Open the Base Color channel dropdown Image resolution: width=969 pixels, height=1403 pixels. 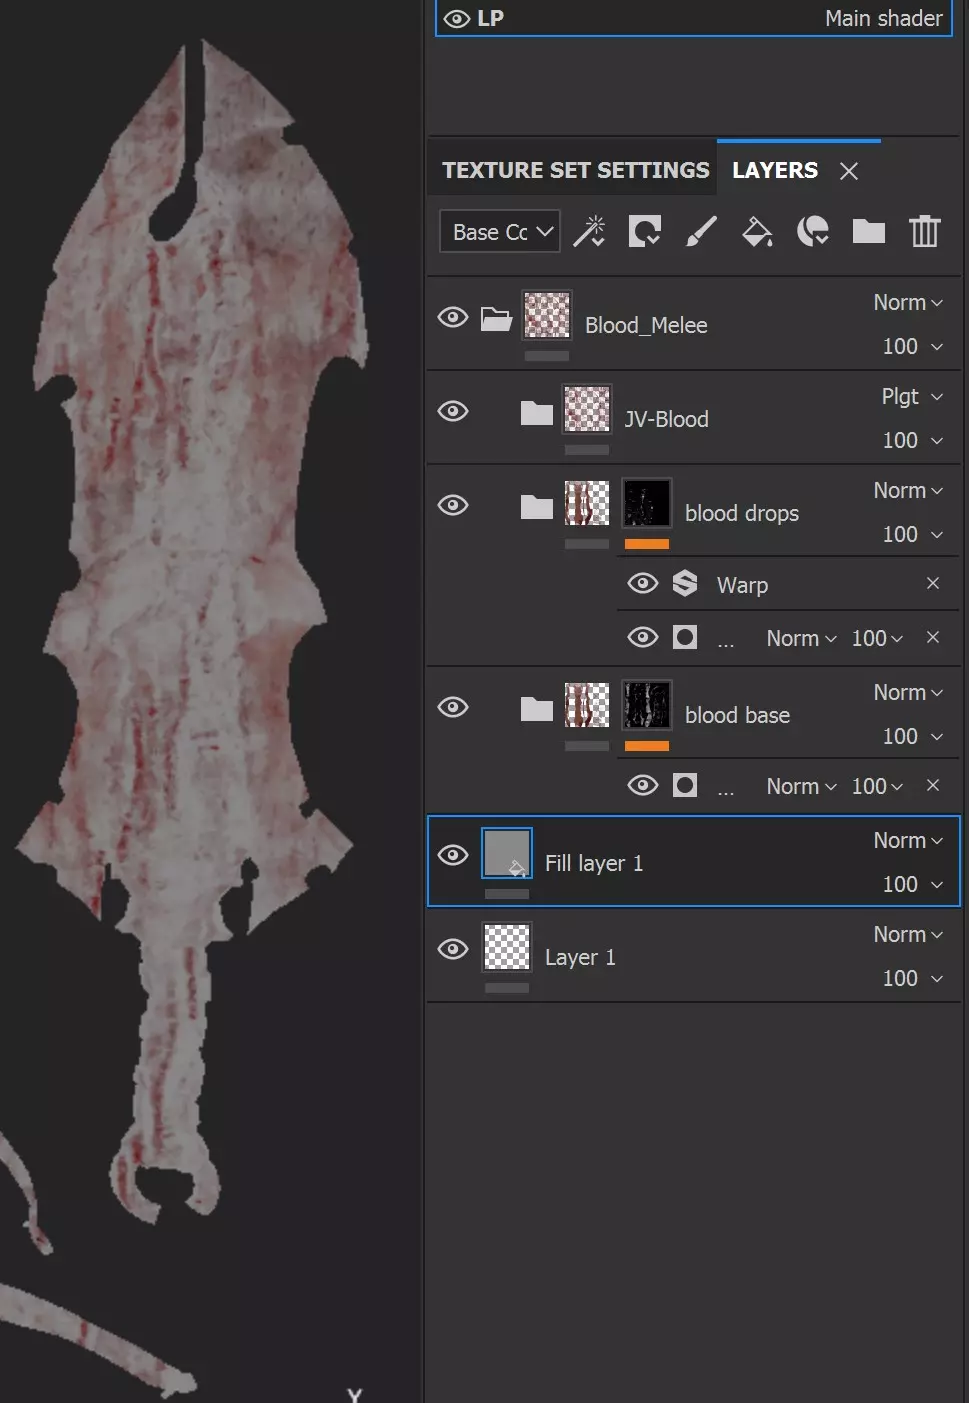[500, 232]
